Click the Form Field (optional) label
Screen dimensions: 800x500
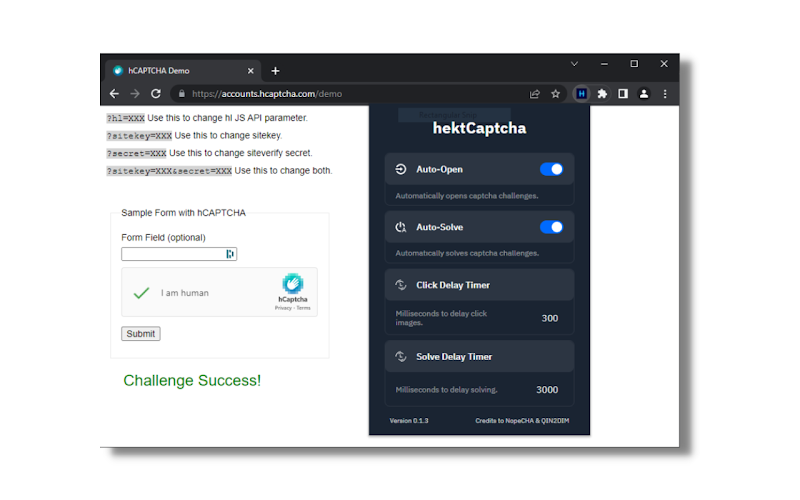163,238
